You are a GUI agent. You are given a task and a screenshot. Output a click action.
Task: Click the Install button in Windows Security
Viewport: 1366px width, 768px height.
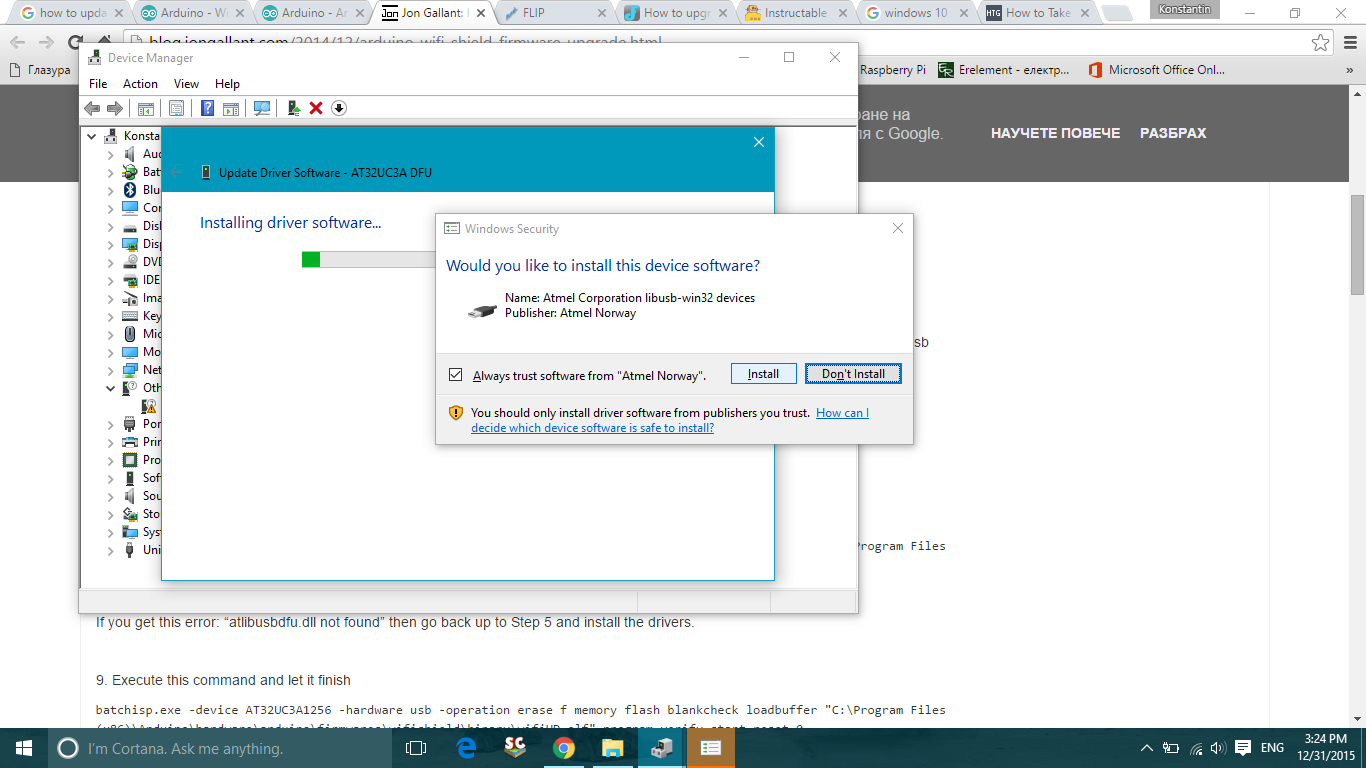(x=763, y=373)
